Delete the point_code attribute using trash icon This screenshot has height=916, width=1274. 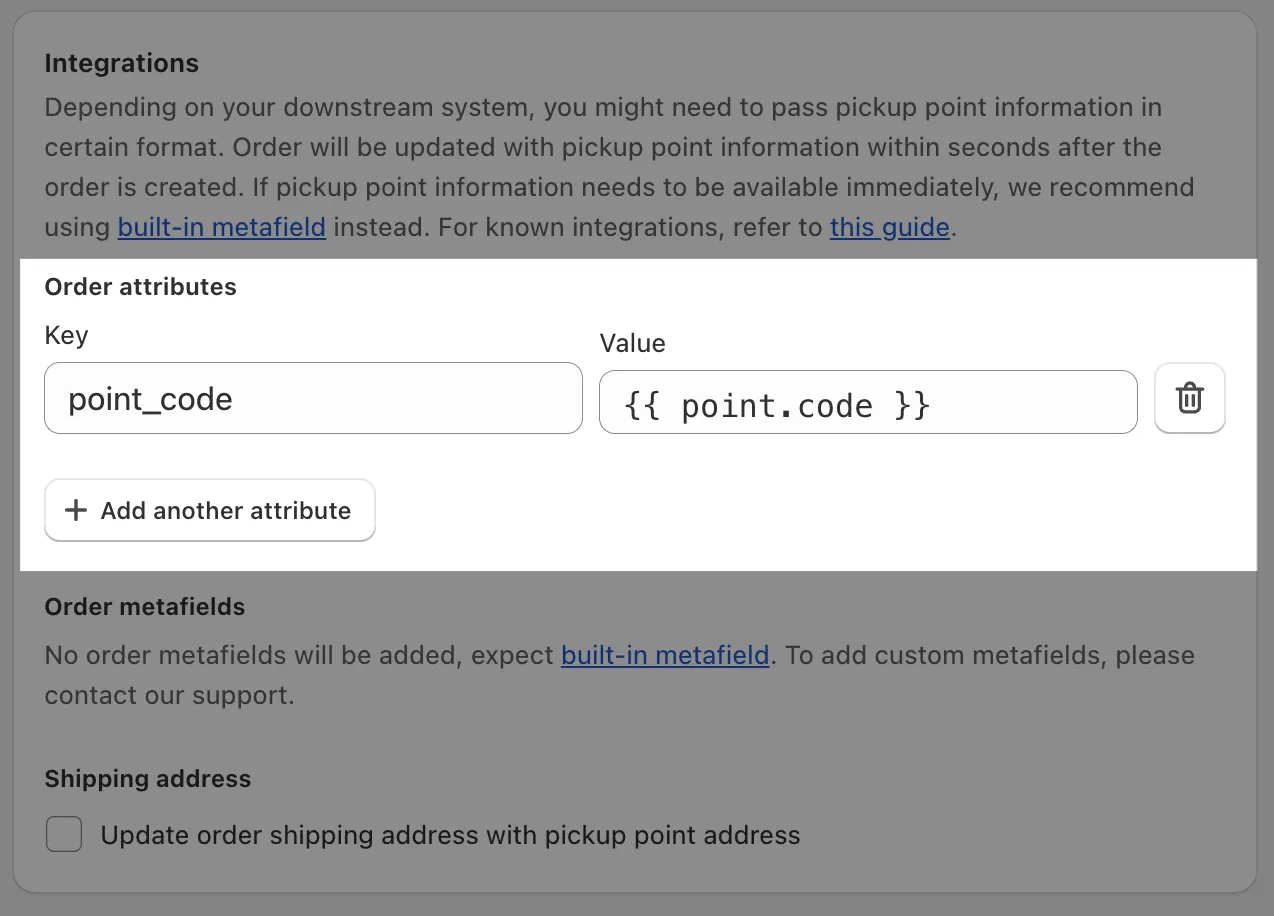tap(1189, 398)
